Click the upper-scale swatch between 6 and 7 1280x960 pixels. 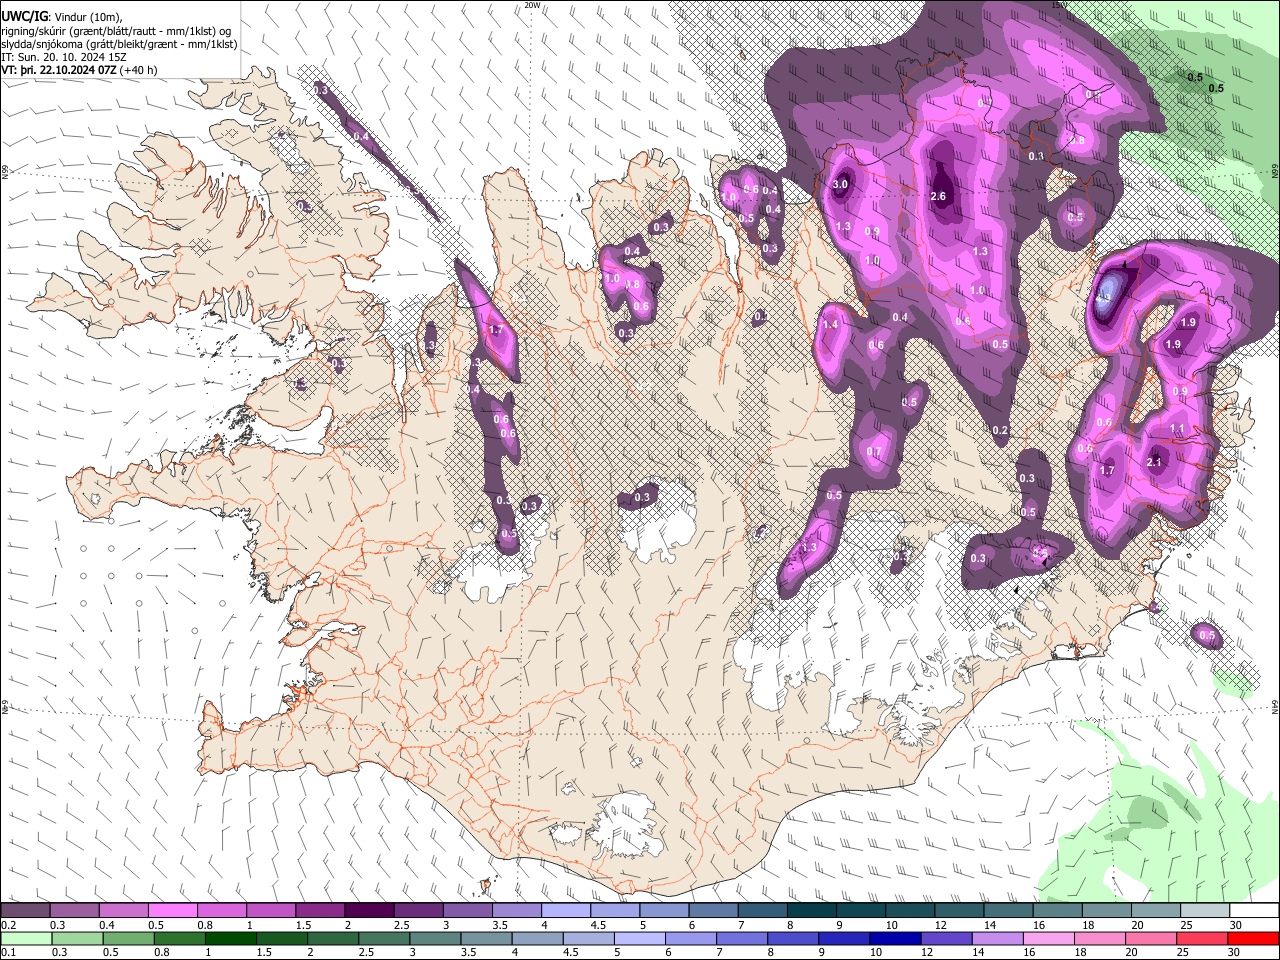[713, 911]
